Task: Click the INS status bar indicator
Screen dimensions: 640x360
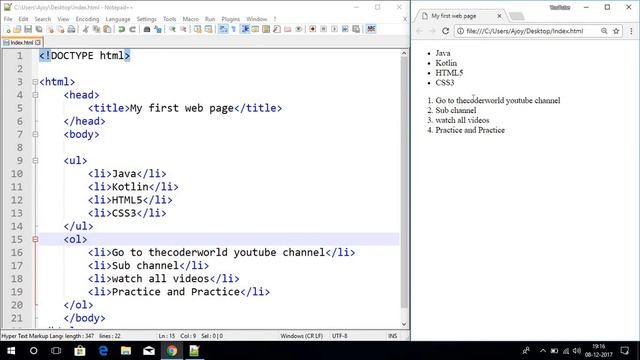Action: pyautogui.click(x=393, y=336)
